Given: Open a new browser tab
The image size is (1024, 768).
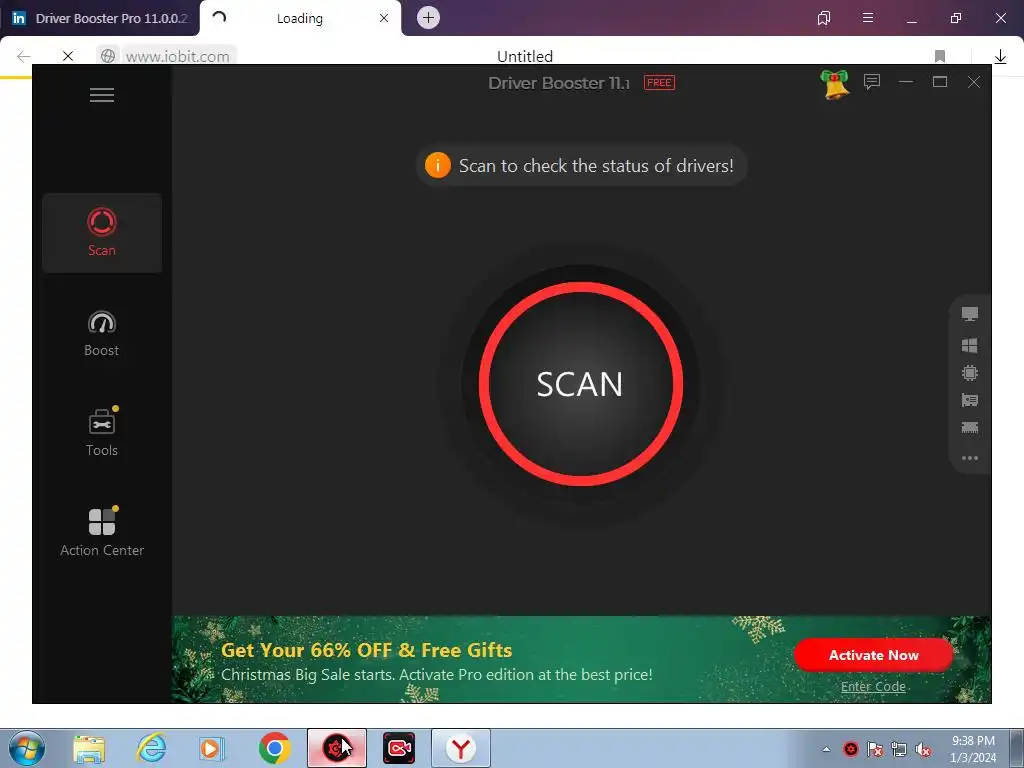Looking at the screenshot, I should (x=428, y=18).
